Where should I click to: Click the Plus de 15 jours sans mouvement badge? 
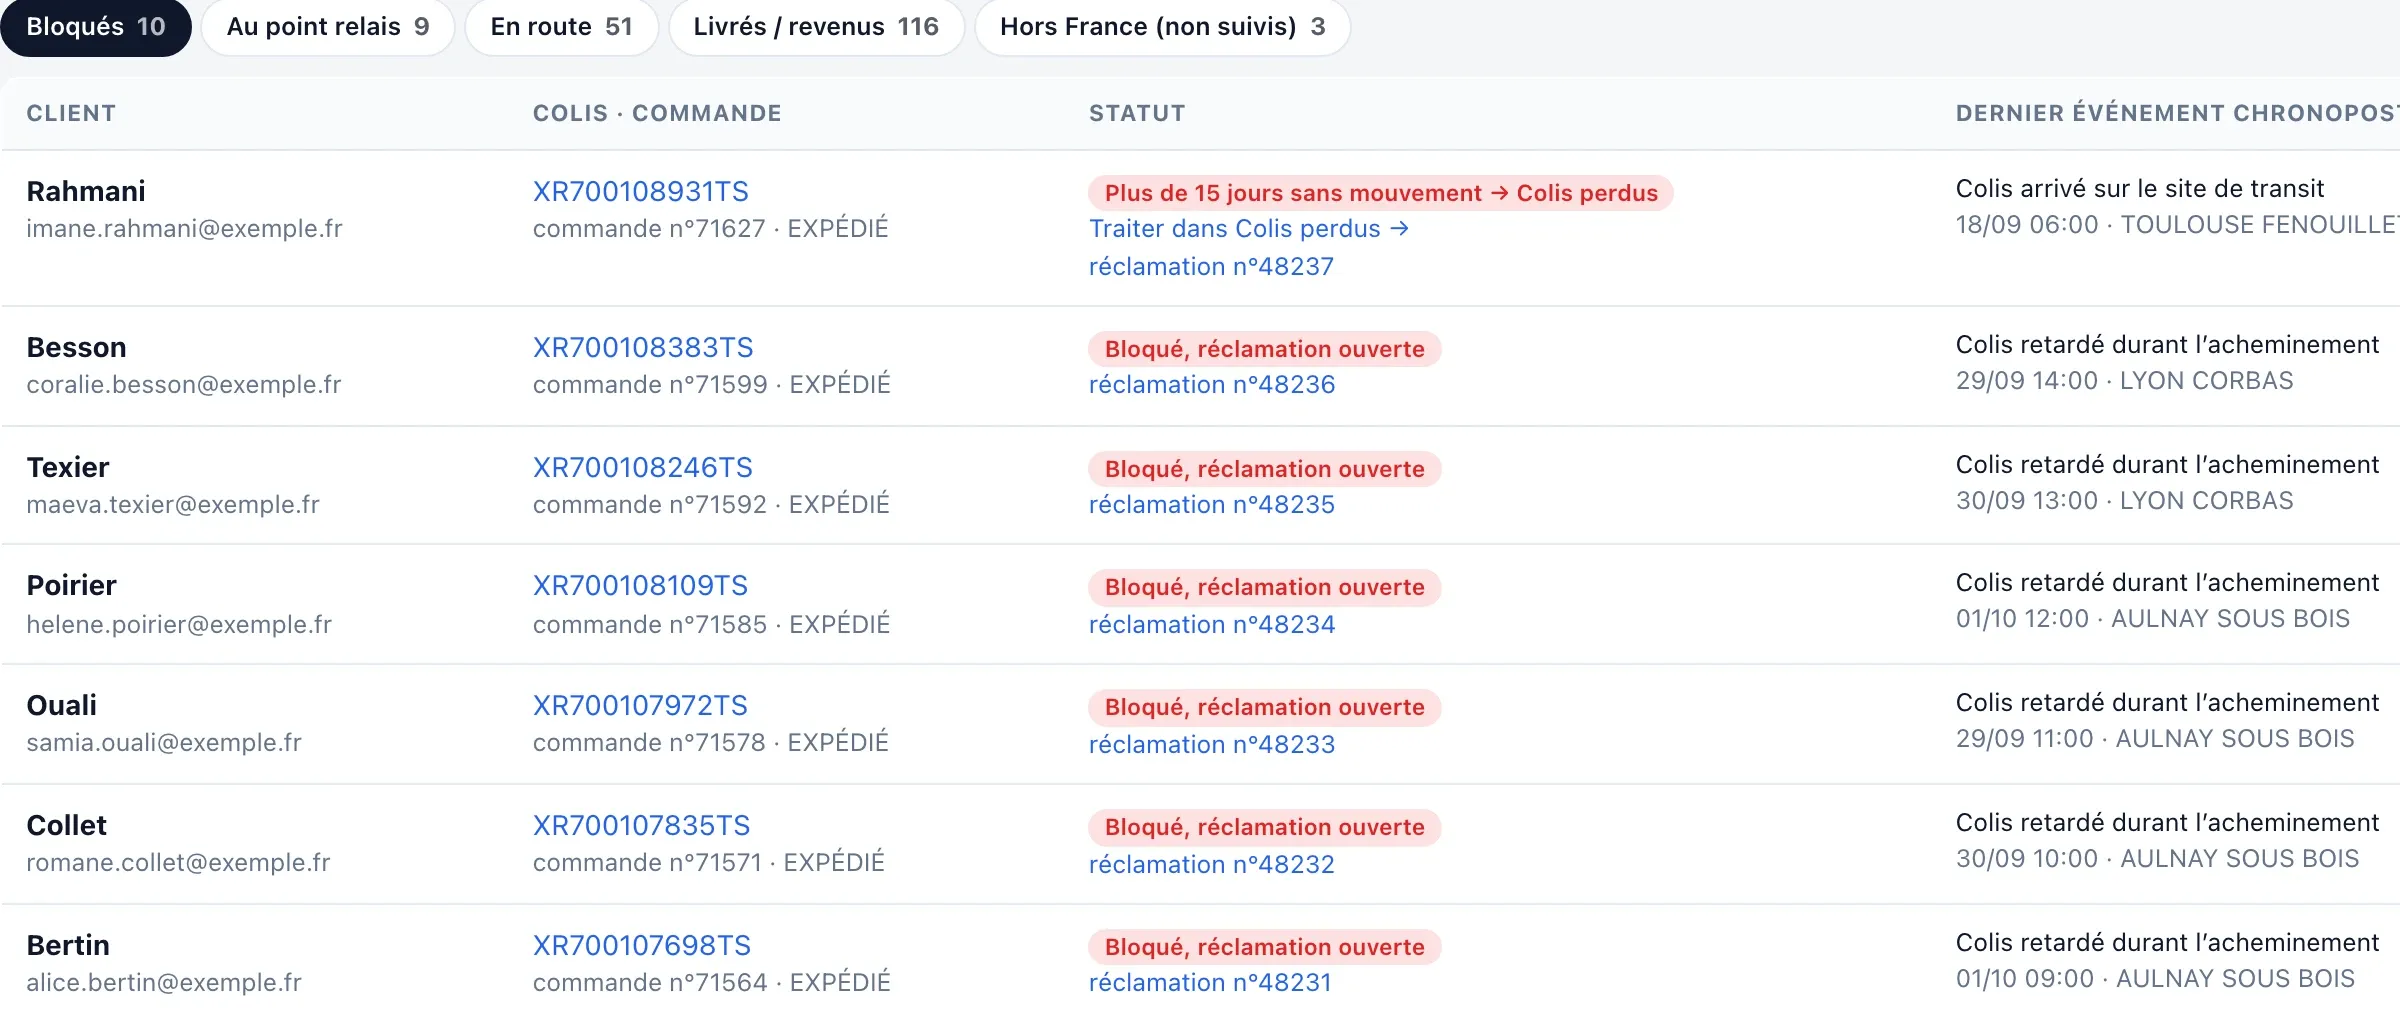click(x=1381, y=193)
